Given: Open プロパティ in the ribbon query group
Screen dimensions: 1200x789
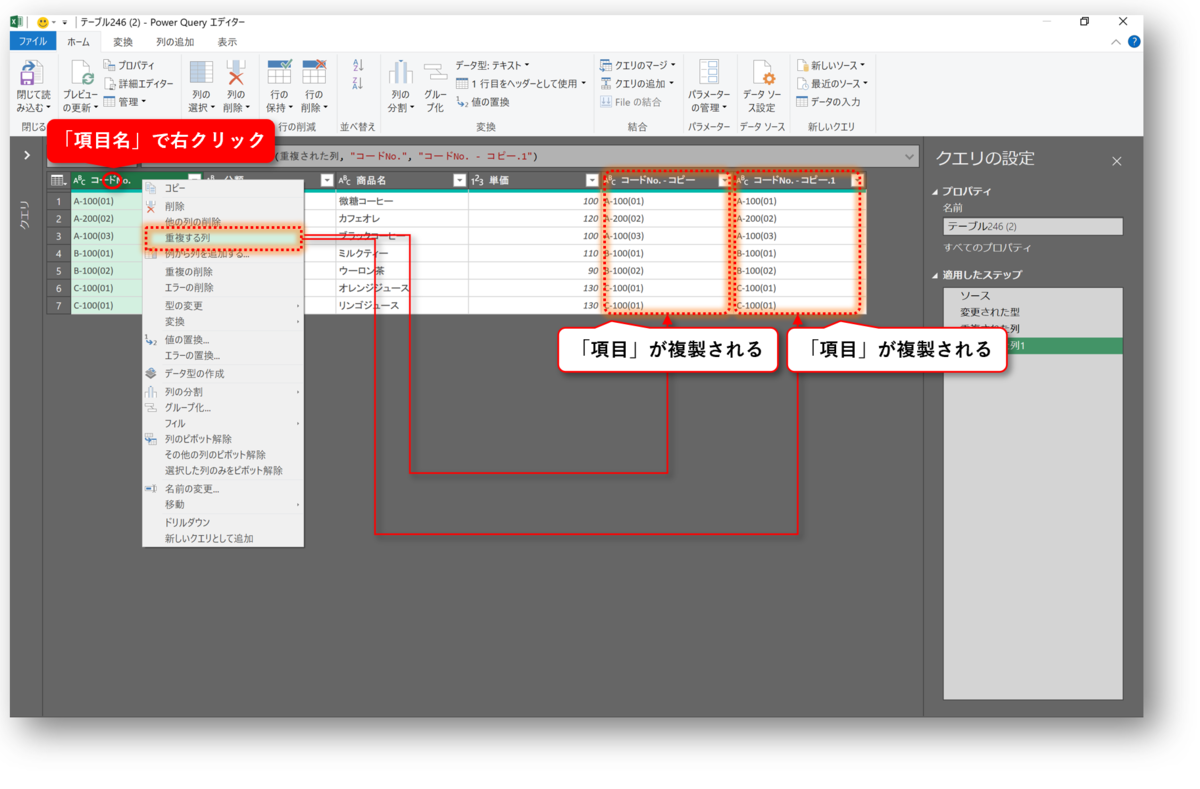Looking at the screenshot, I should click(x=129, y=65).
